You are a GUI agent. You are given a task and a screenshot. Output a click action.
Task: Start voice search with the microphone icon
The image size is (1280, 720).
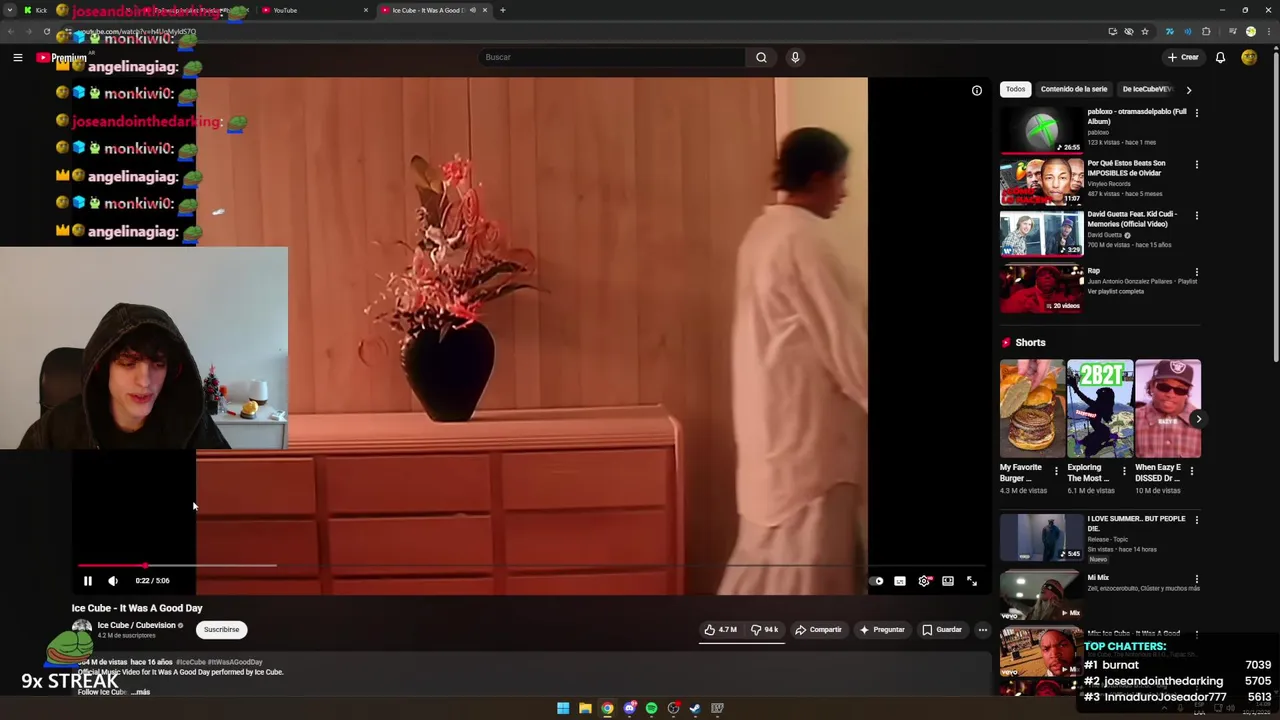click(x=795, y=57)
